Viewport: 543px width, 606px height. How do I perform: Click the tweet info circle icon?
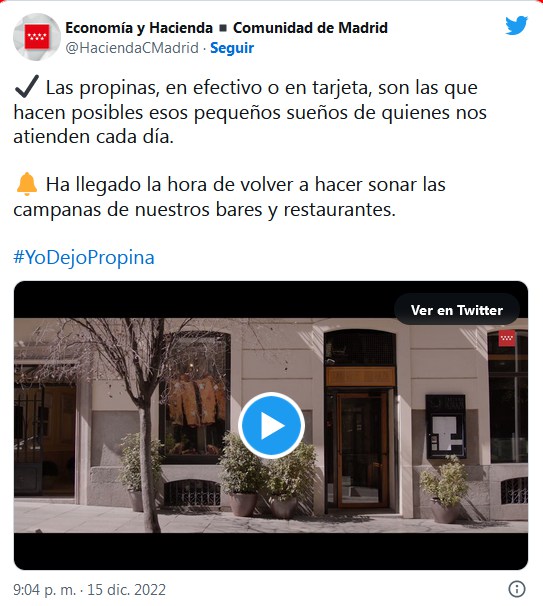tap(517, 589)
